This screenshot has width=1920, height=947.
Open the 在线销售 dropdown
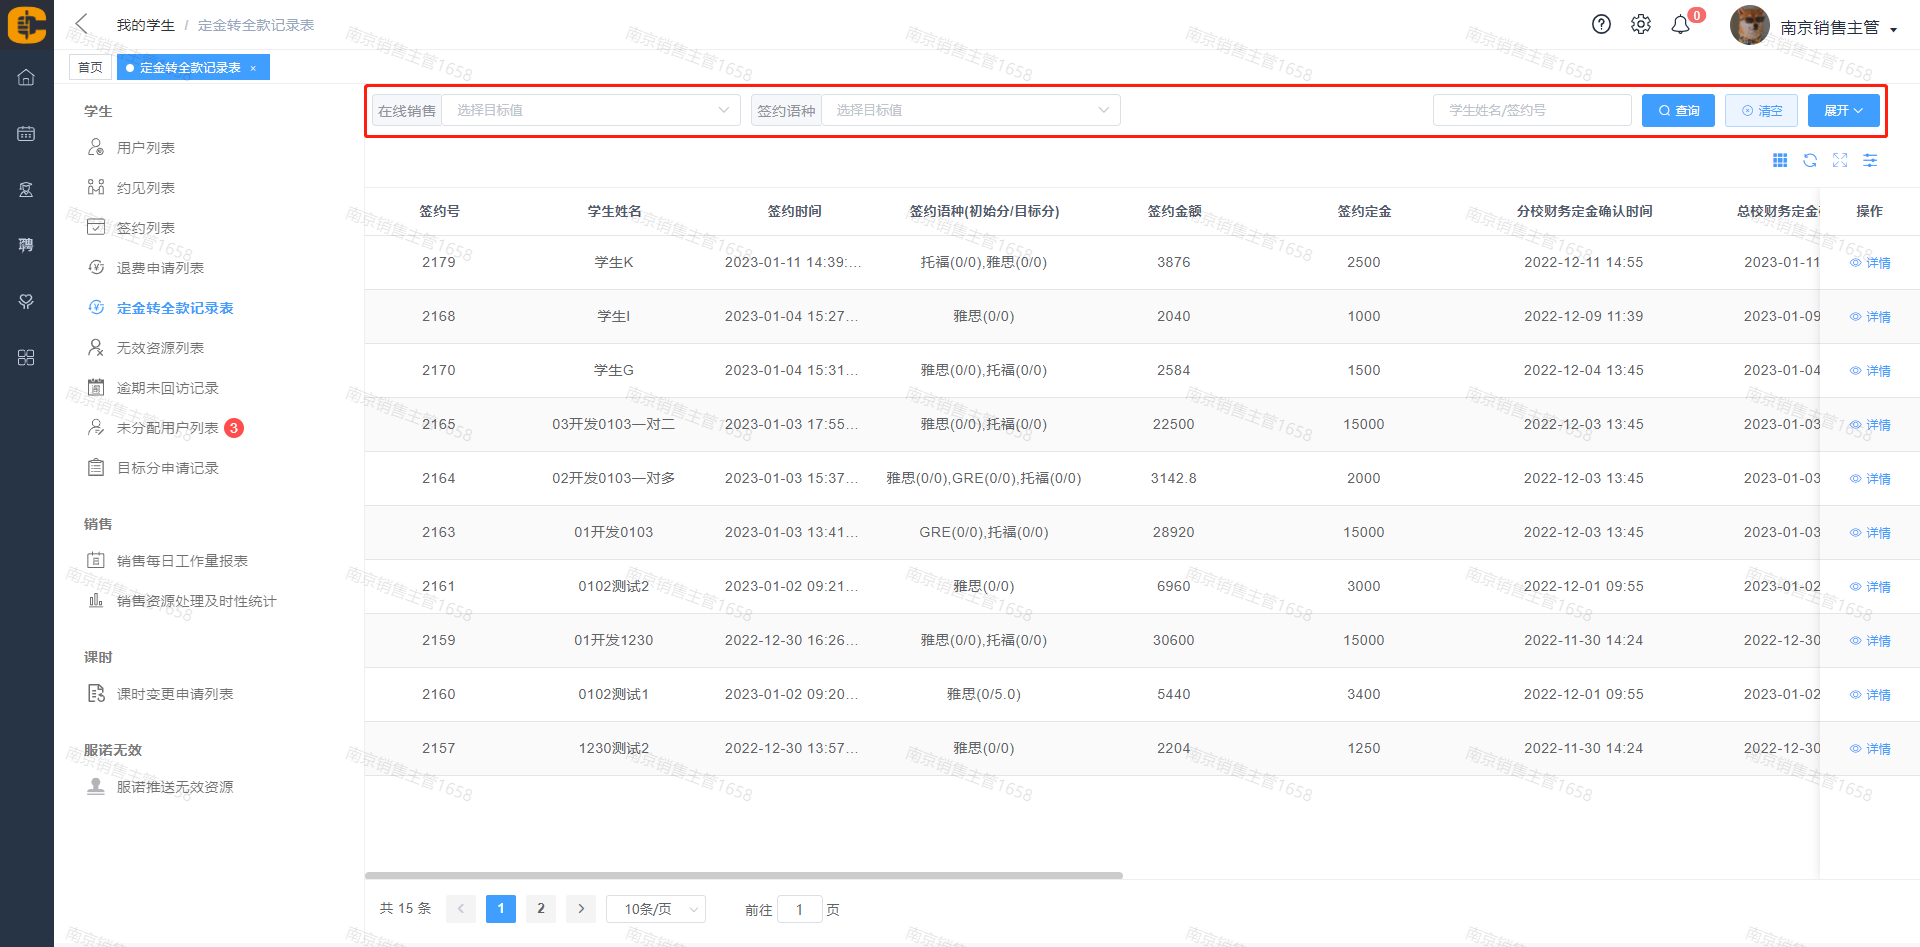coord(590,110)
